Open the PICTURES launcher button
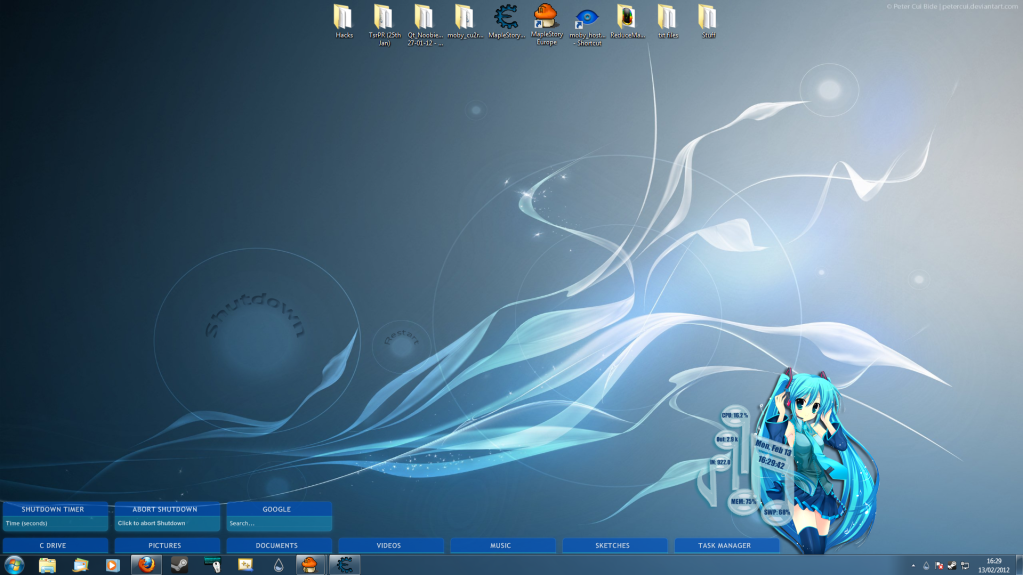 pyautogui.click(x=165, y=545)
